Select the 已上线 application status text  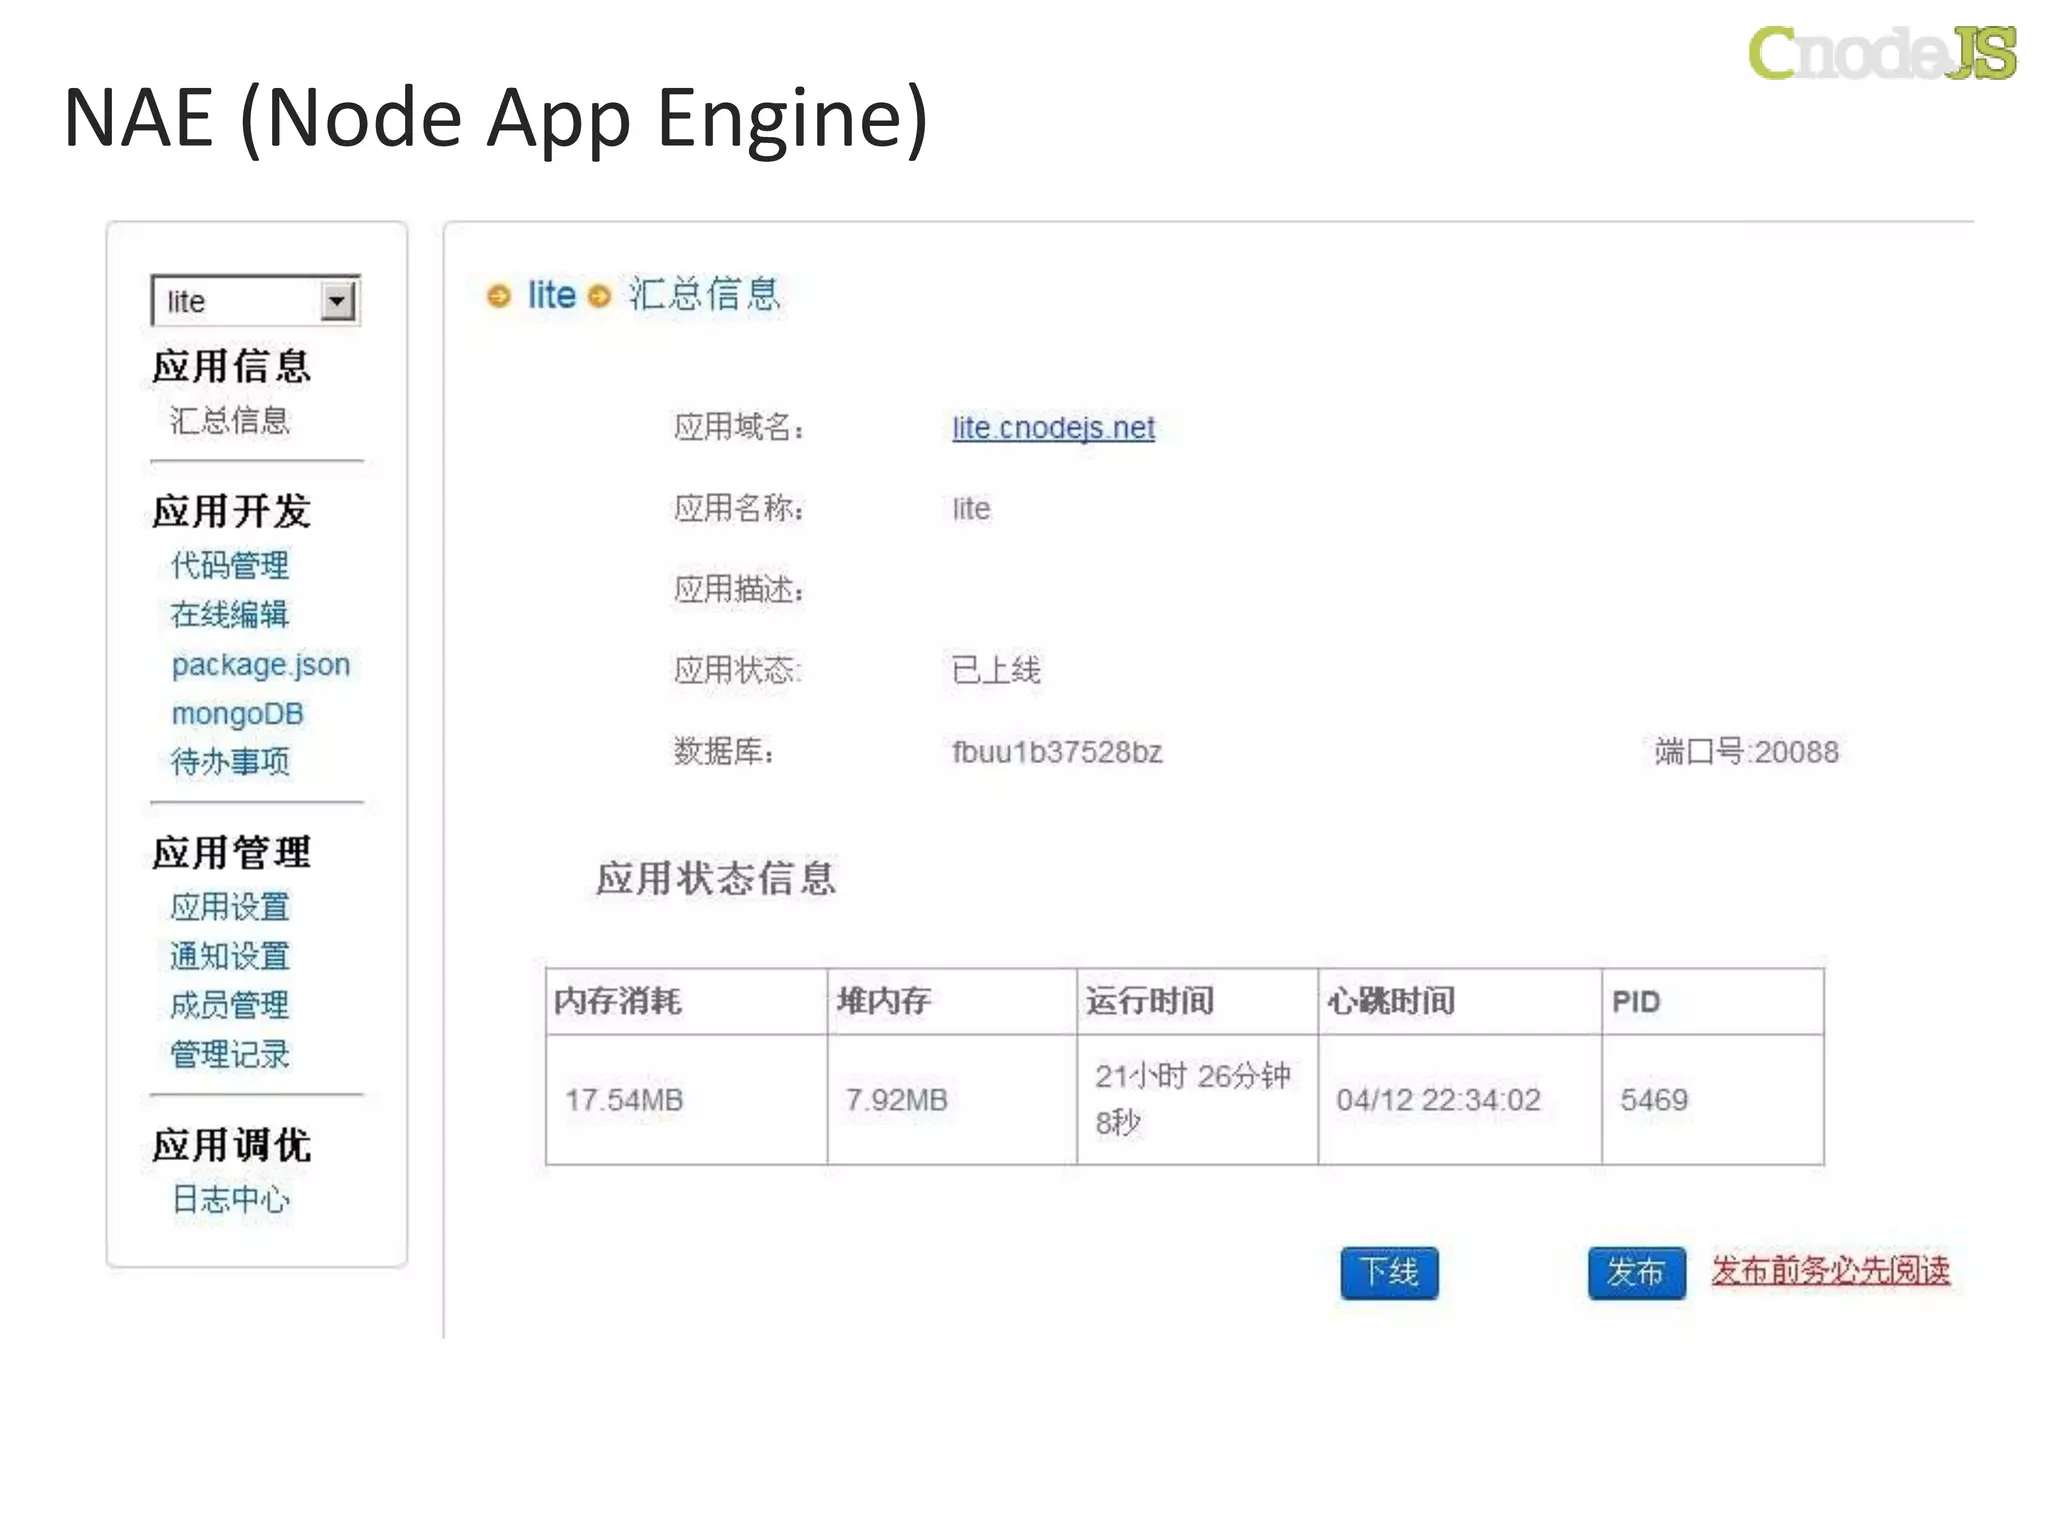click(x=996, y=670)
